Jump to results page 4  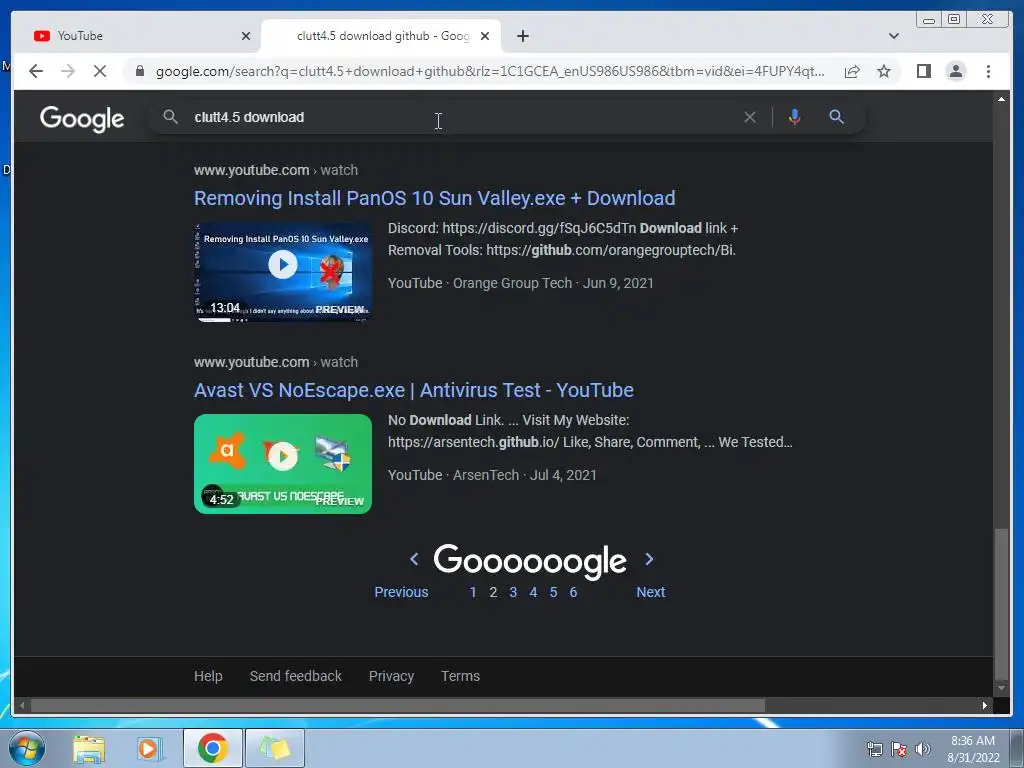click(534, 592)
